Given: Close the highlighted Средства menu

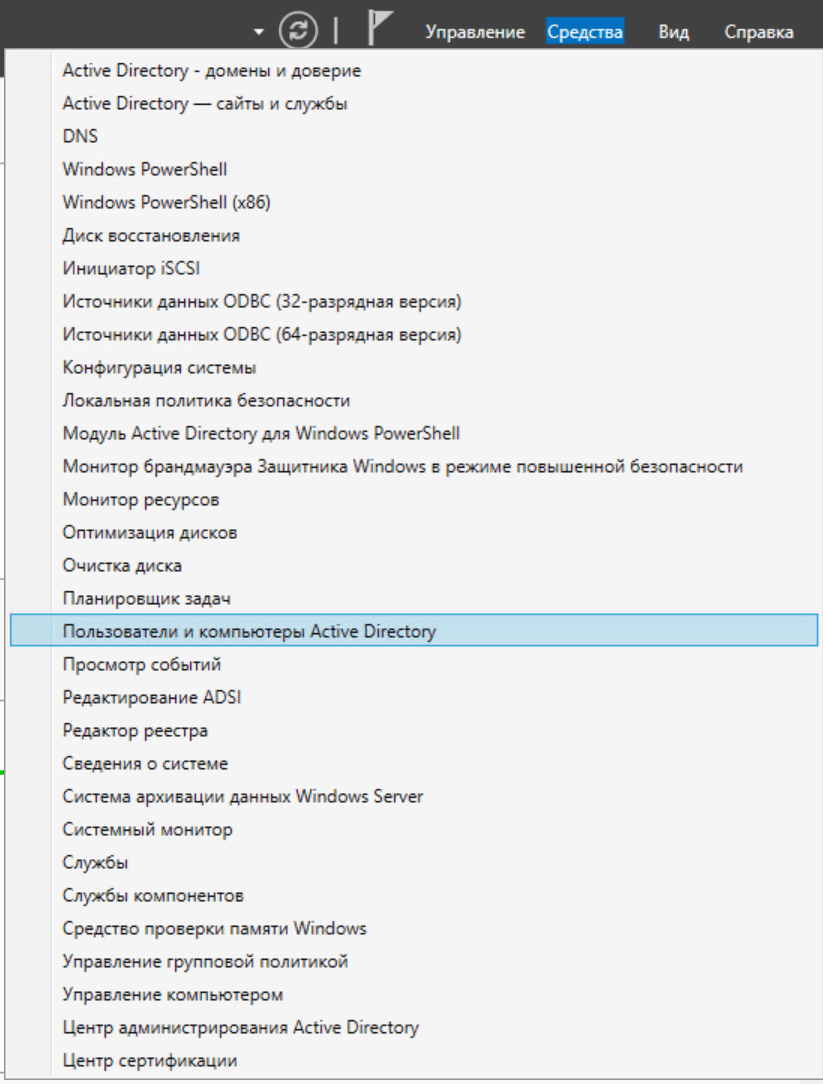Looking at the screenshot, I should click(x=585, y=32).
